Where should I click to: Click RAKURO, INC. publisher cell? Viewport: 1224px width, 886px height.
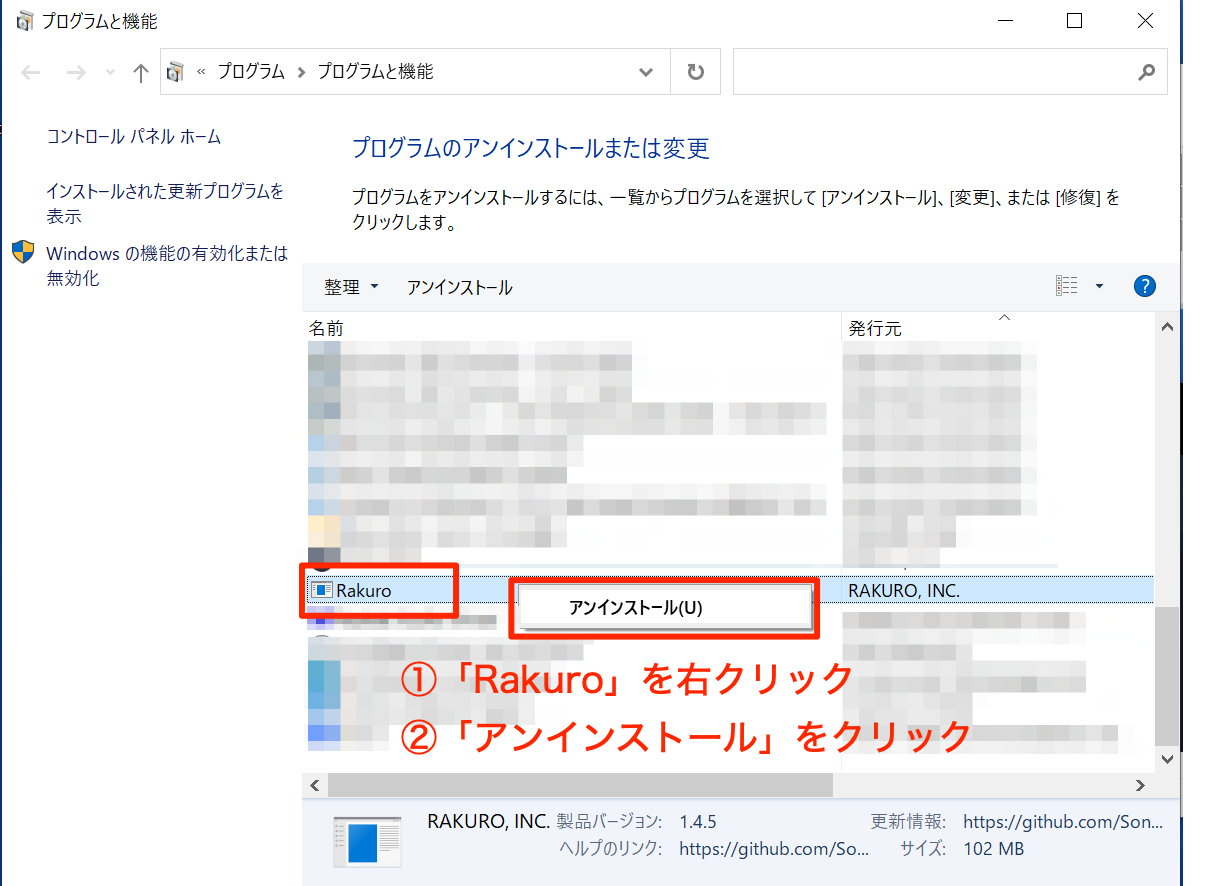pos(904,590)
